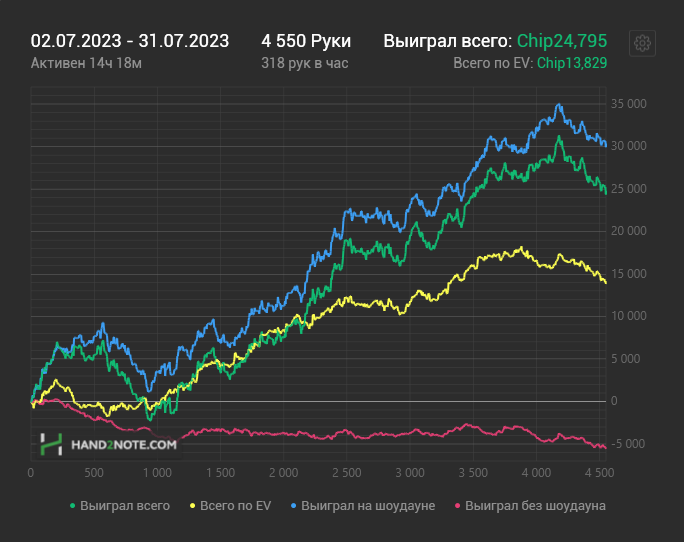Click the '25 000' Y-axis label
The width and height of the screenshot is (684, 542).
click(629, 189)
